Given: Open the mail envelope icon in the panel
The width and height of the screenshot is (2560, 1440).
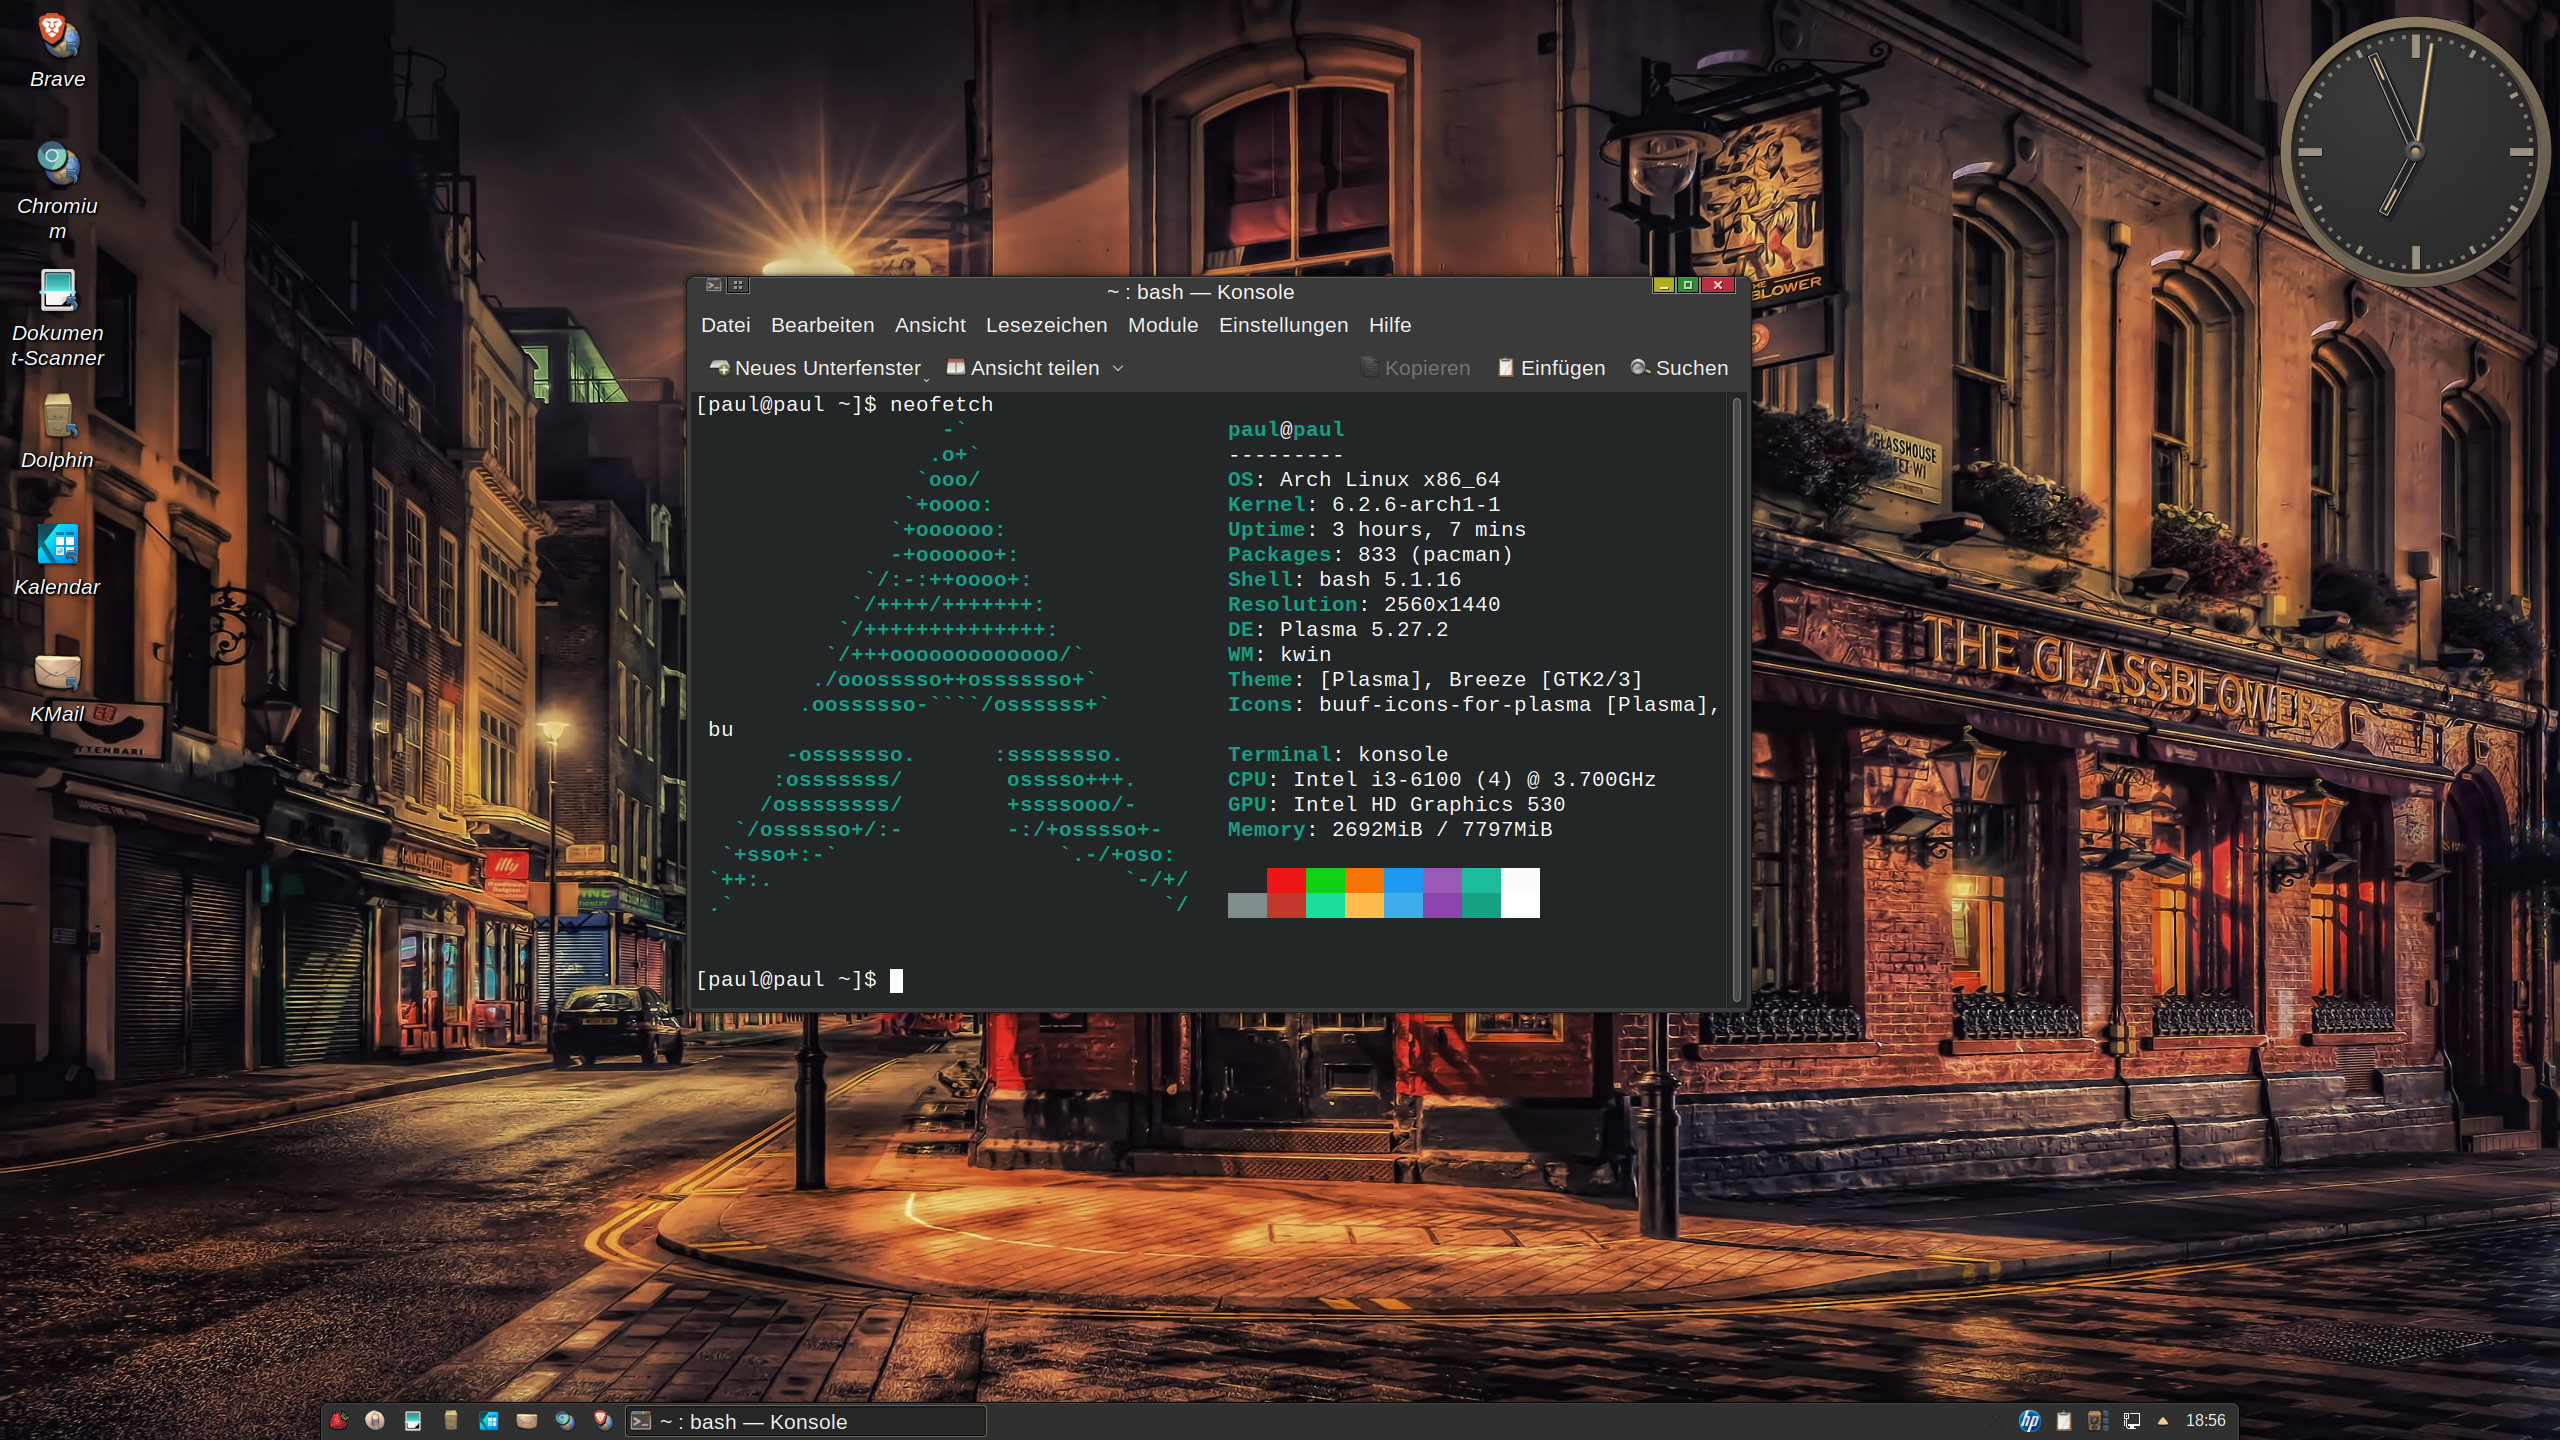Looking at the screenshot, I should (527, 1420).
